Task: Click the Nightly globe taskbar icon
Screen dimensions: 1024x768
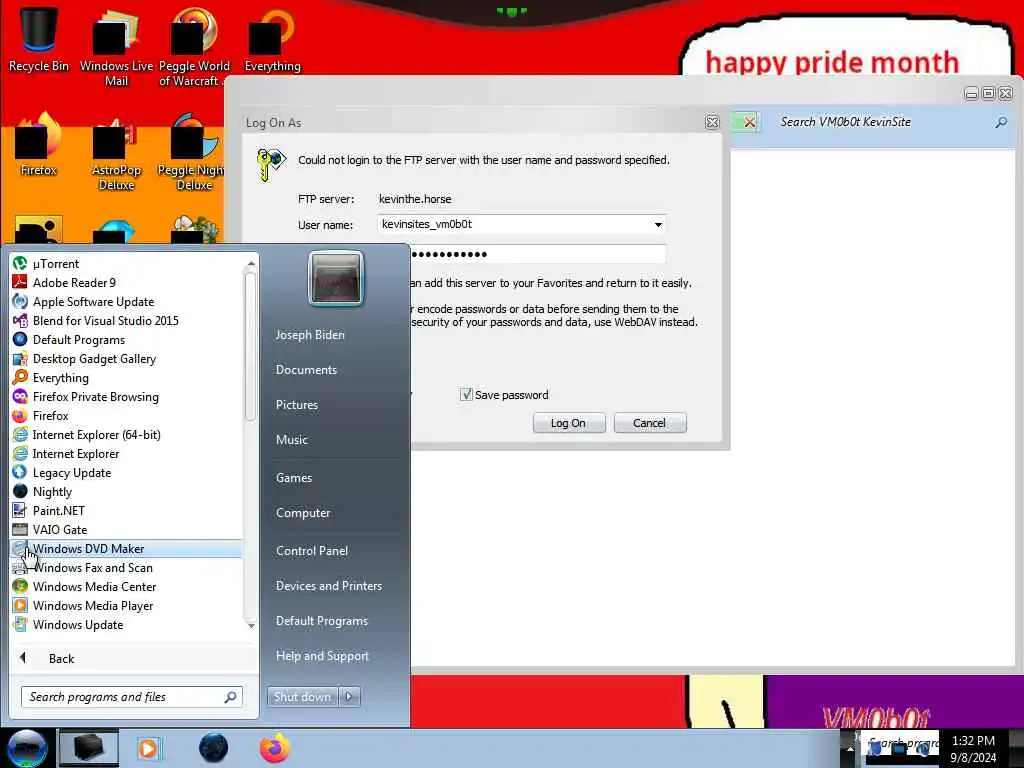Action: pos(214,748)
